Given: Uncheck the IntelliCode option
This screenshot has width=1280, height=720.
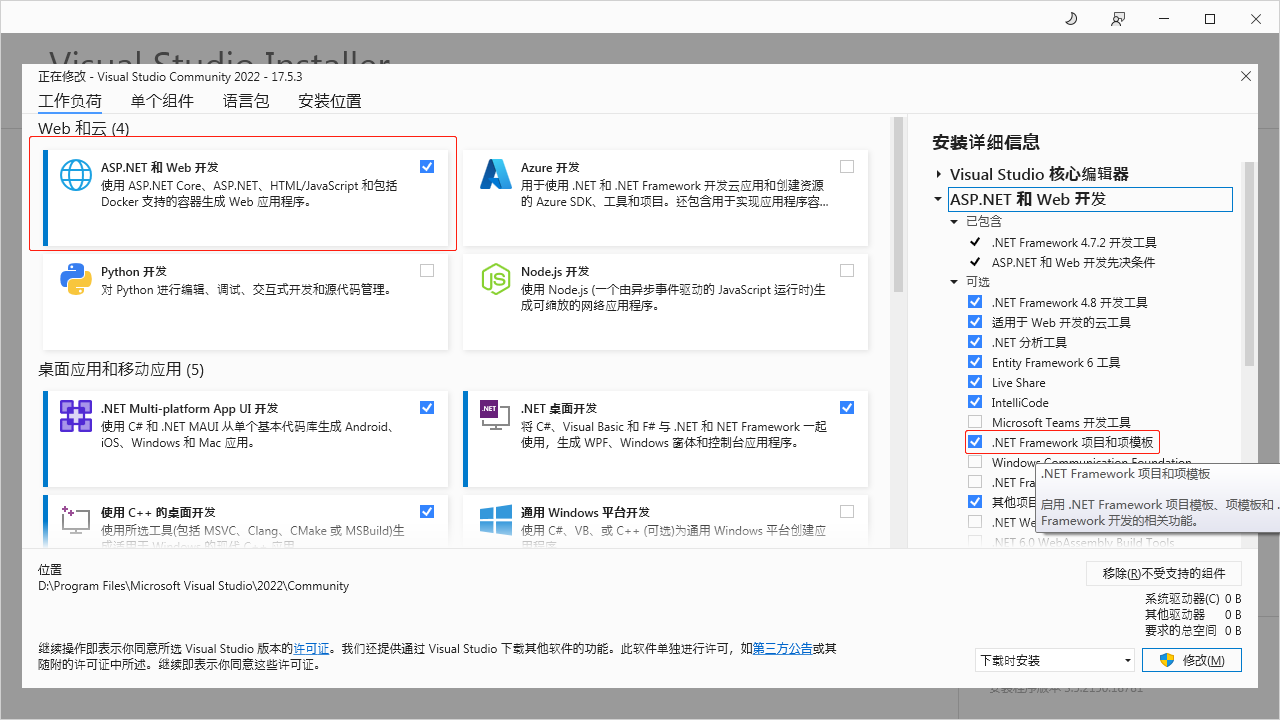Looking at the screenshot, I should (975, 402).
